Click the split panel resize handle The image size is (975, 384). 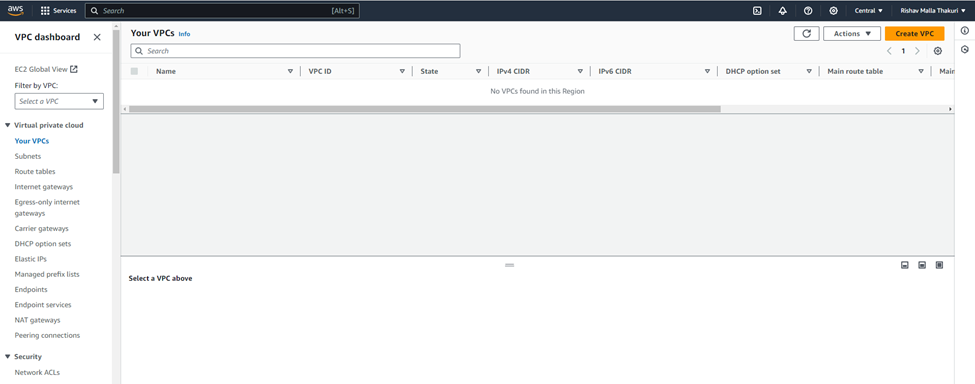coord(509,265)
